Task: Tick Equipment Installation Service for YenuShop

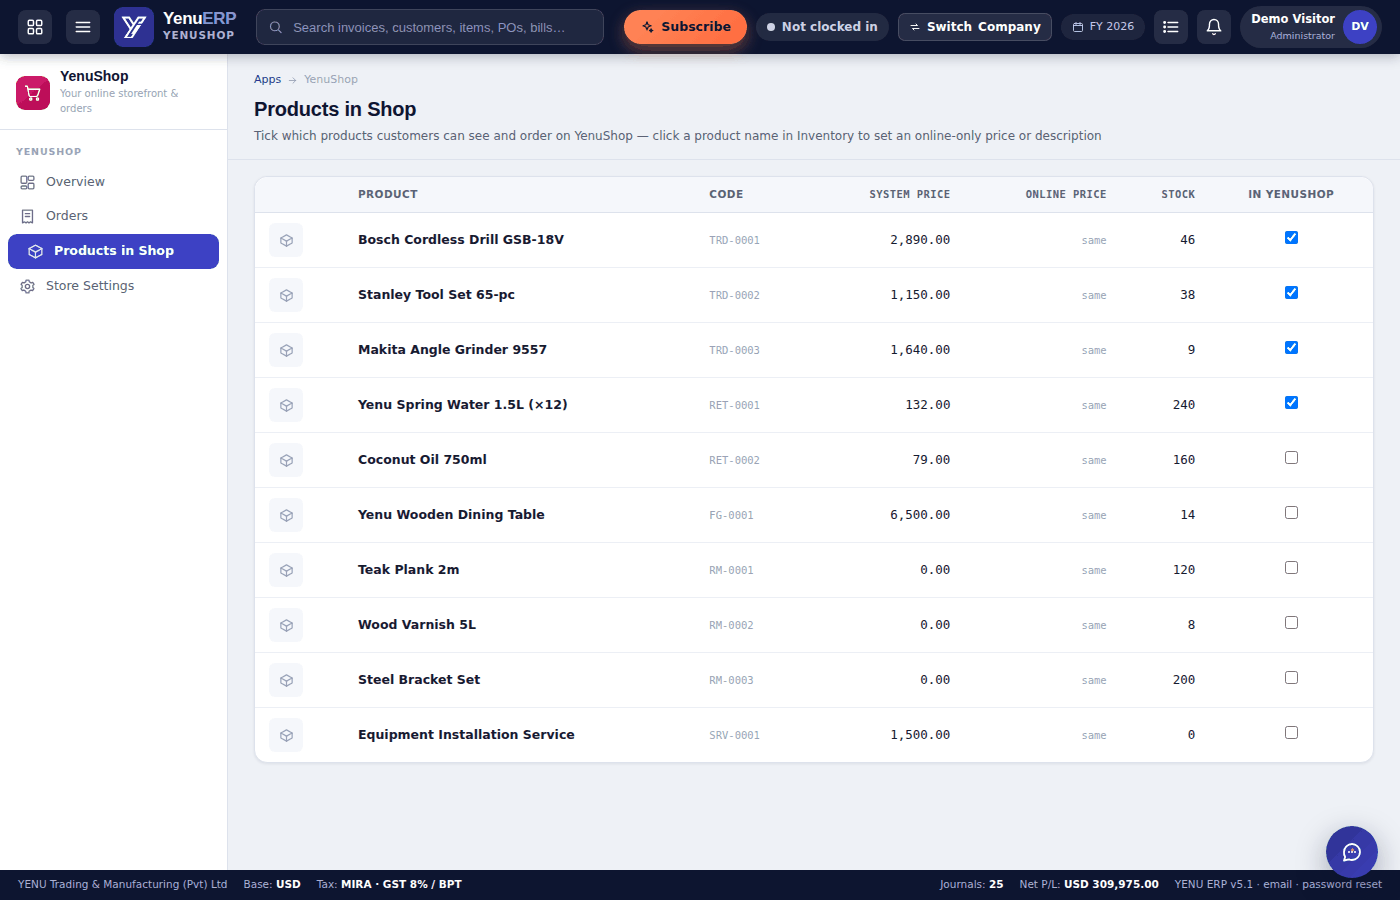Action: coord(1291,733)
